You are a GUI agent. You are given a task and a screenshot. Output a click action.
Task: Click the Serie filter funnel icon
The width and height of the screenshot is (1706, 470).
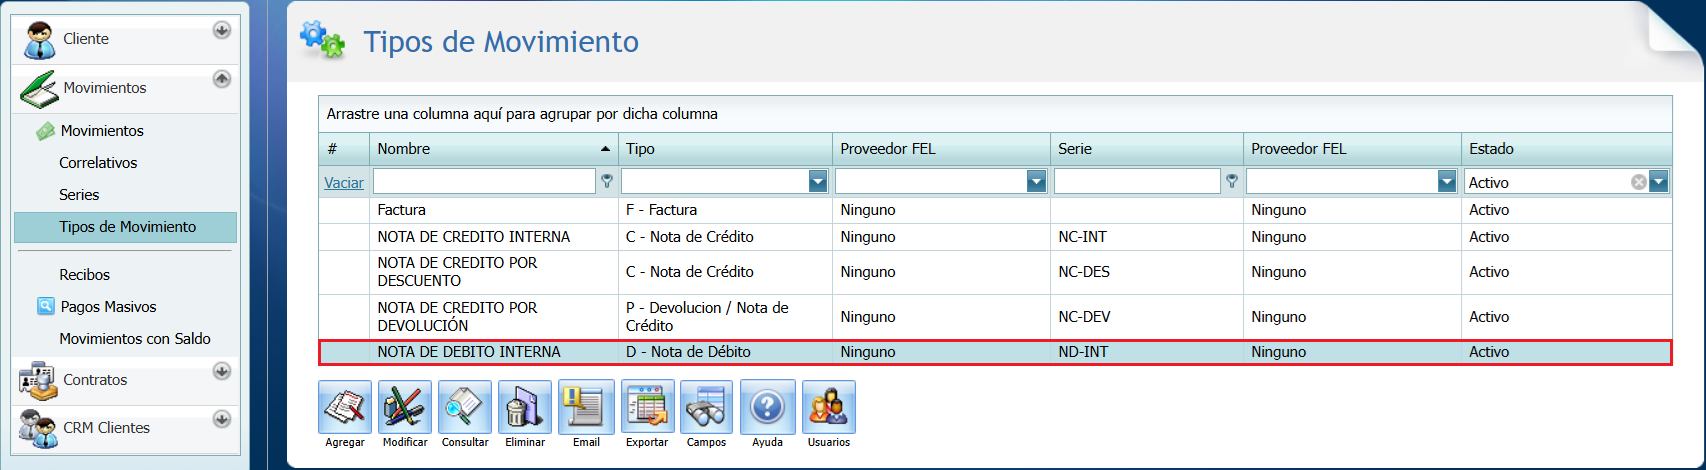[1232, 182]
